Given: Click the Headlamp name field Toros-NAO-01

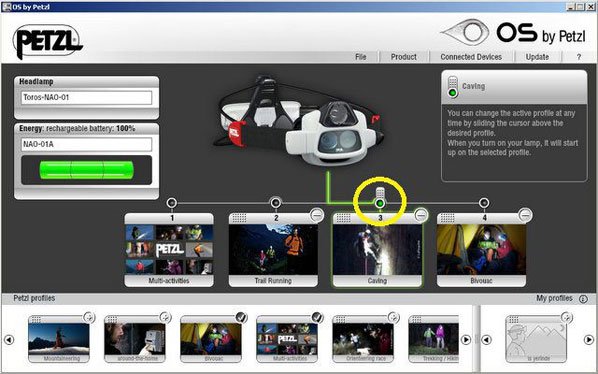Looking at the screenshot, I should pos(87,98).
